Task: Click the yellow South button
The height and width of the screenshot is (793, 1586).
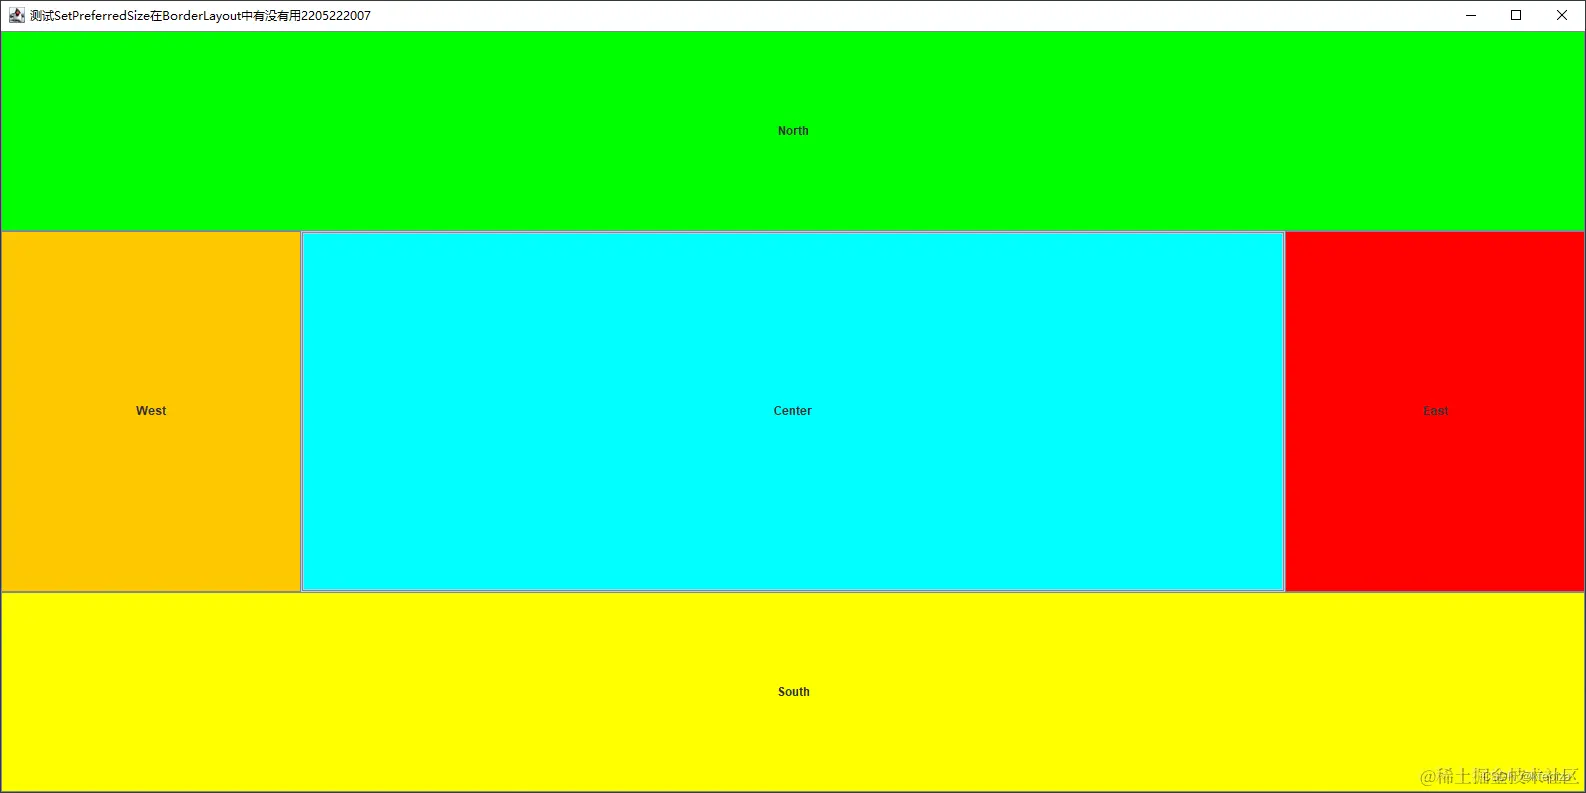Action: [x=793, y=692]
